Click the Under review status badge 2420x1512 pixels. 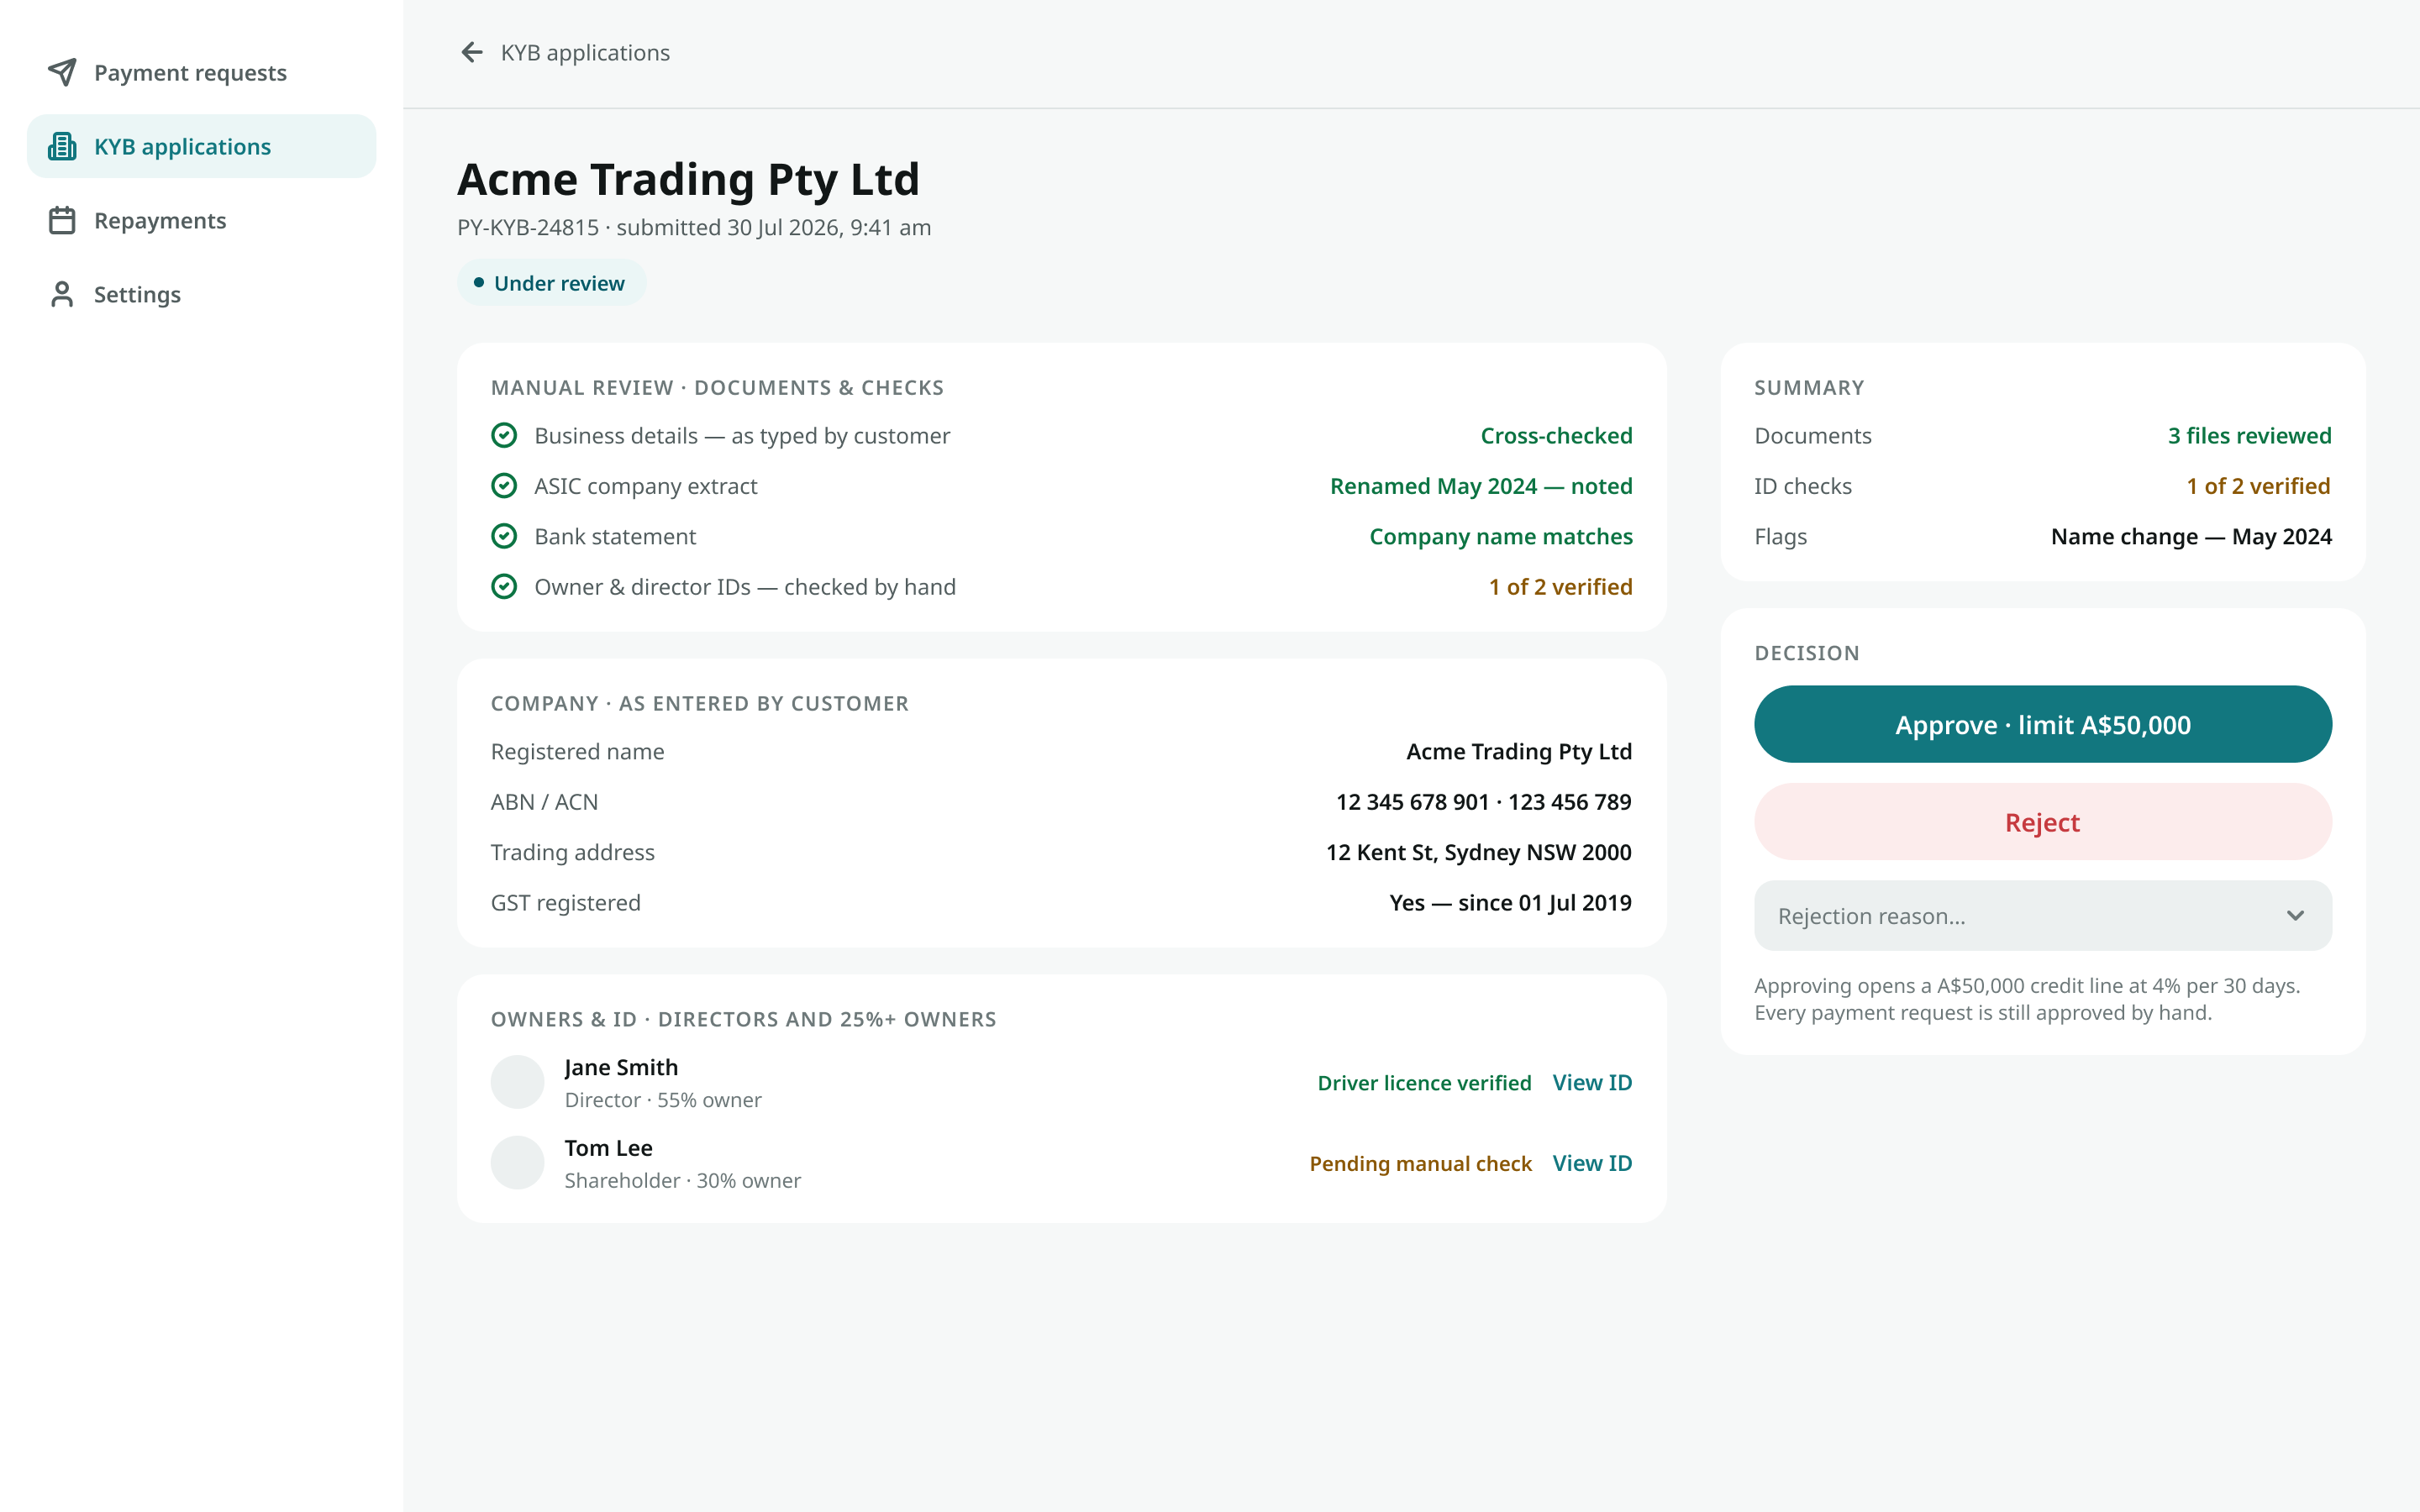[551, 283]
